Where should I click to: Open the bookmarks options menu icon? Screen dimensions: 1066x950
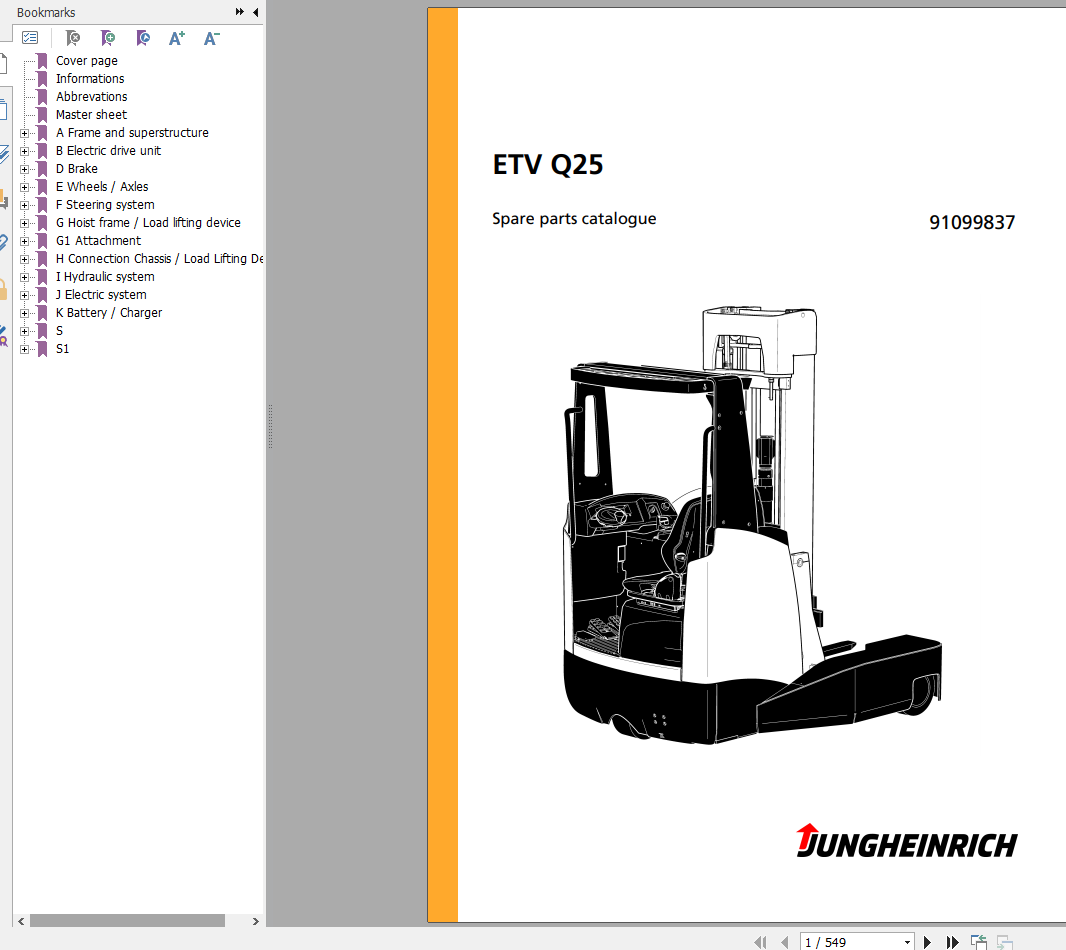pos(30,38)
